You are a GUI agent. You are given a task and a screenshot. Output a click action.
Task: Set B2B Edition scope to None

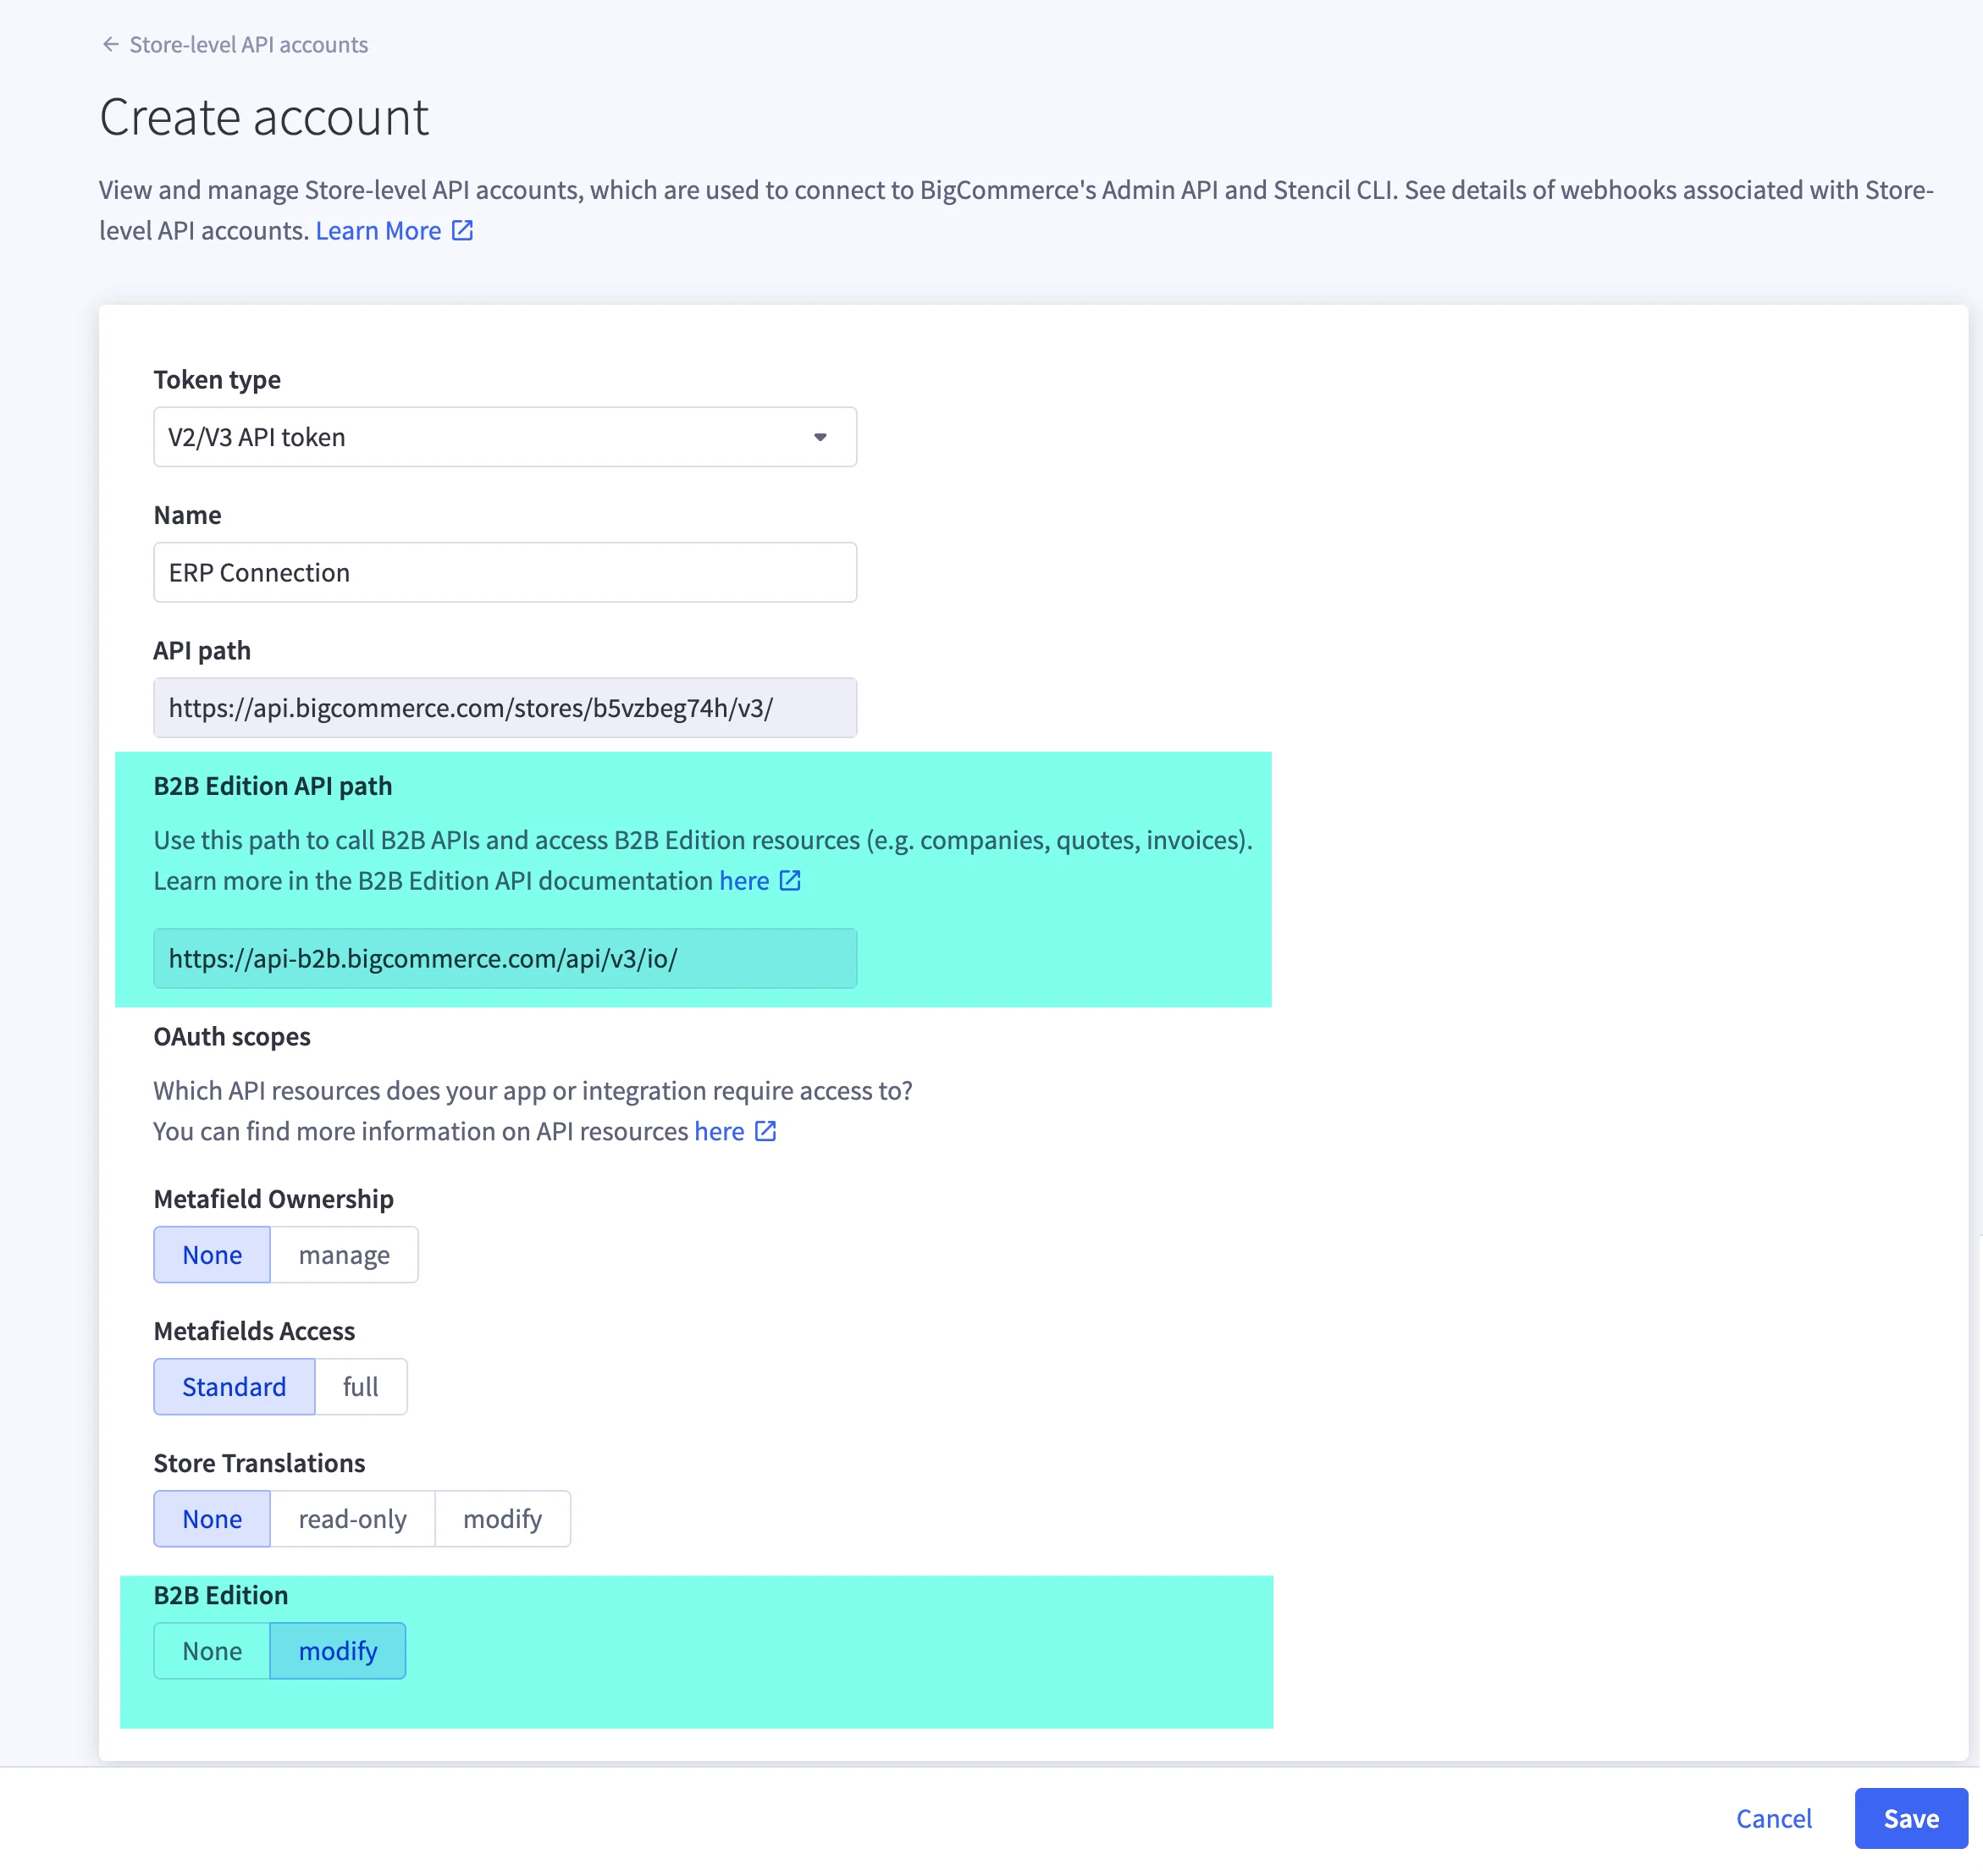click(212, 1651)
